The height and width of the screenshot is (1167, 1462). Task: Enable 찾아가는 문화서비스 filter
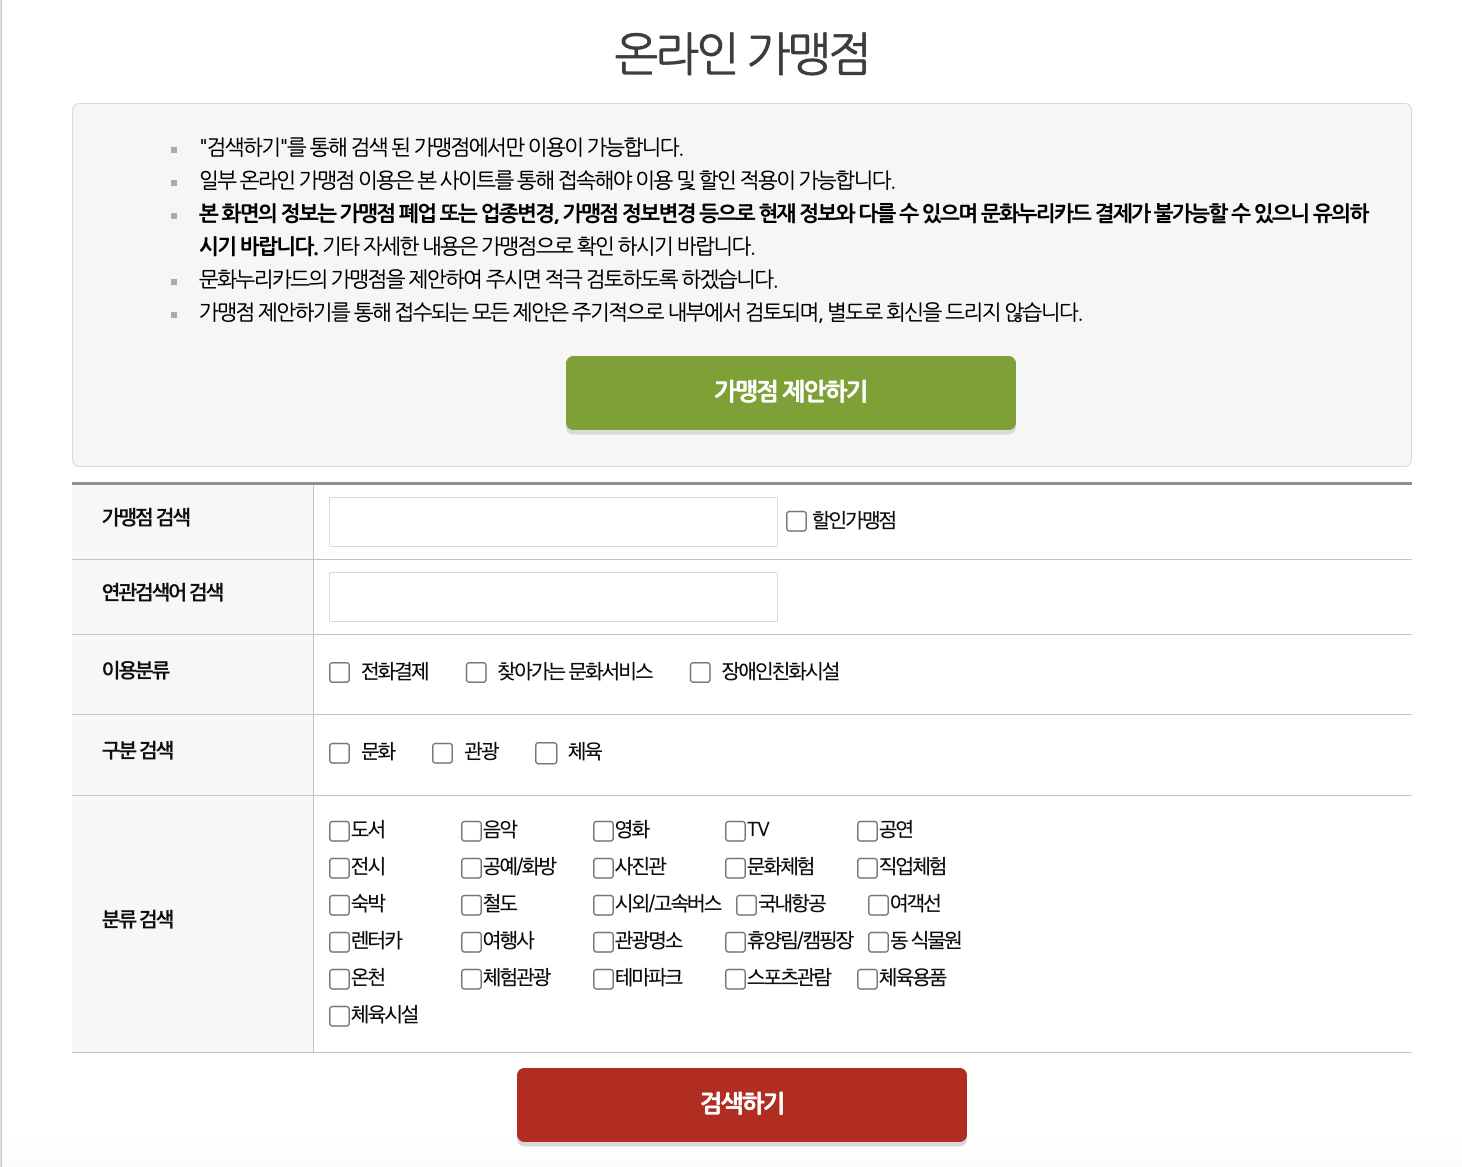point(476,672)
